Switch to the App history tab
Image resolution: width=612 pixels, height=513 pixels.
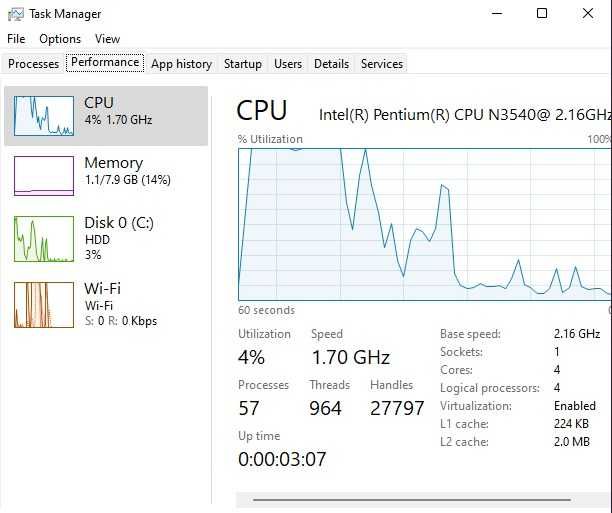[x=181, y=64]
